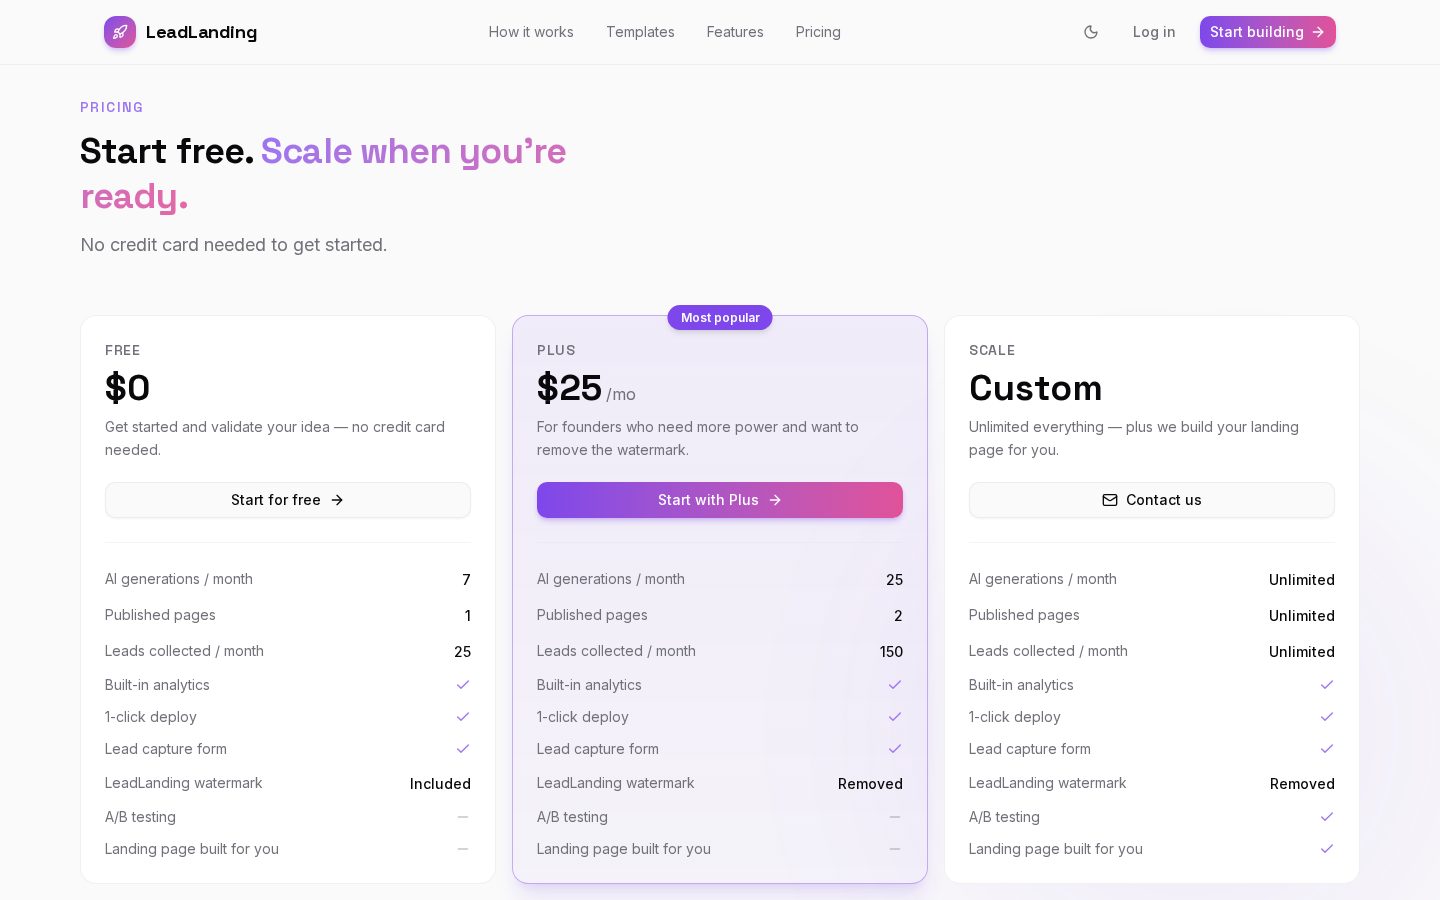Image resolution: width=1440 pixels, height=900 pixels.
Task: Click the Plus plan Published pages value 2
Action: pos(898,616)
